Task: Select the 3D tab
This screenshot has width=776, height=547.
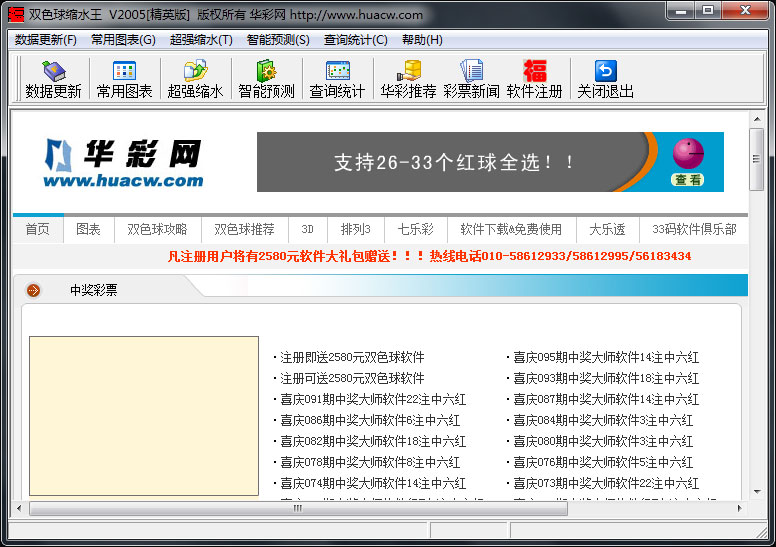Action: (x=307, y=229)
